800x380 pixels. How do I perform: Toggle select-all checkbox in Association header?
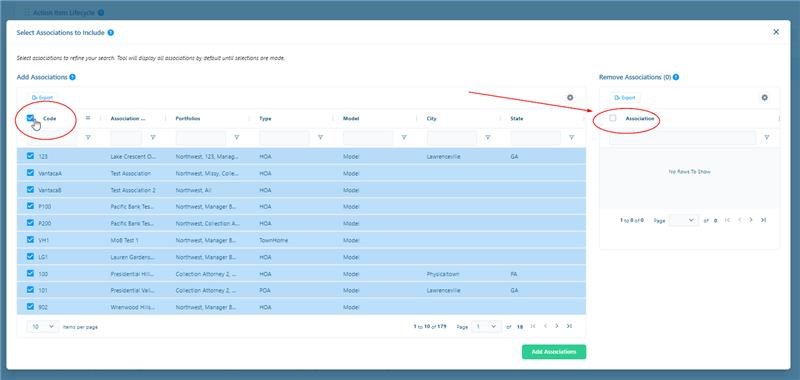(613, 118)
